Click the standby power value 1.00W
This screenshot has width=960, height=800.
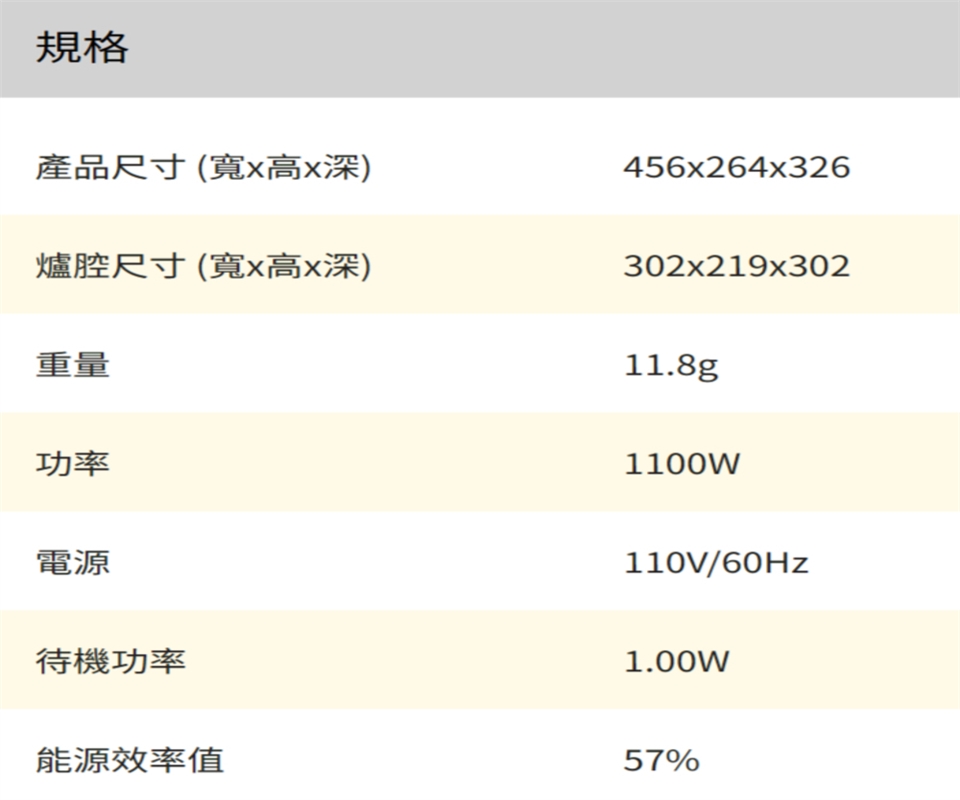click(x=677, y=661)
